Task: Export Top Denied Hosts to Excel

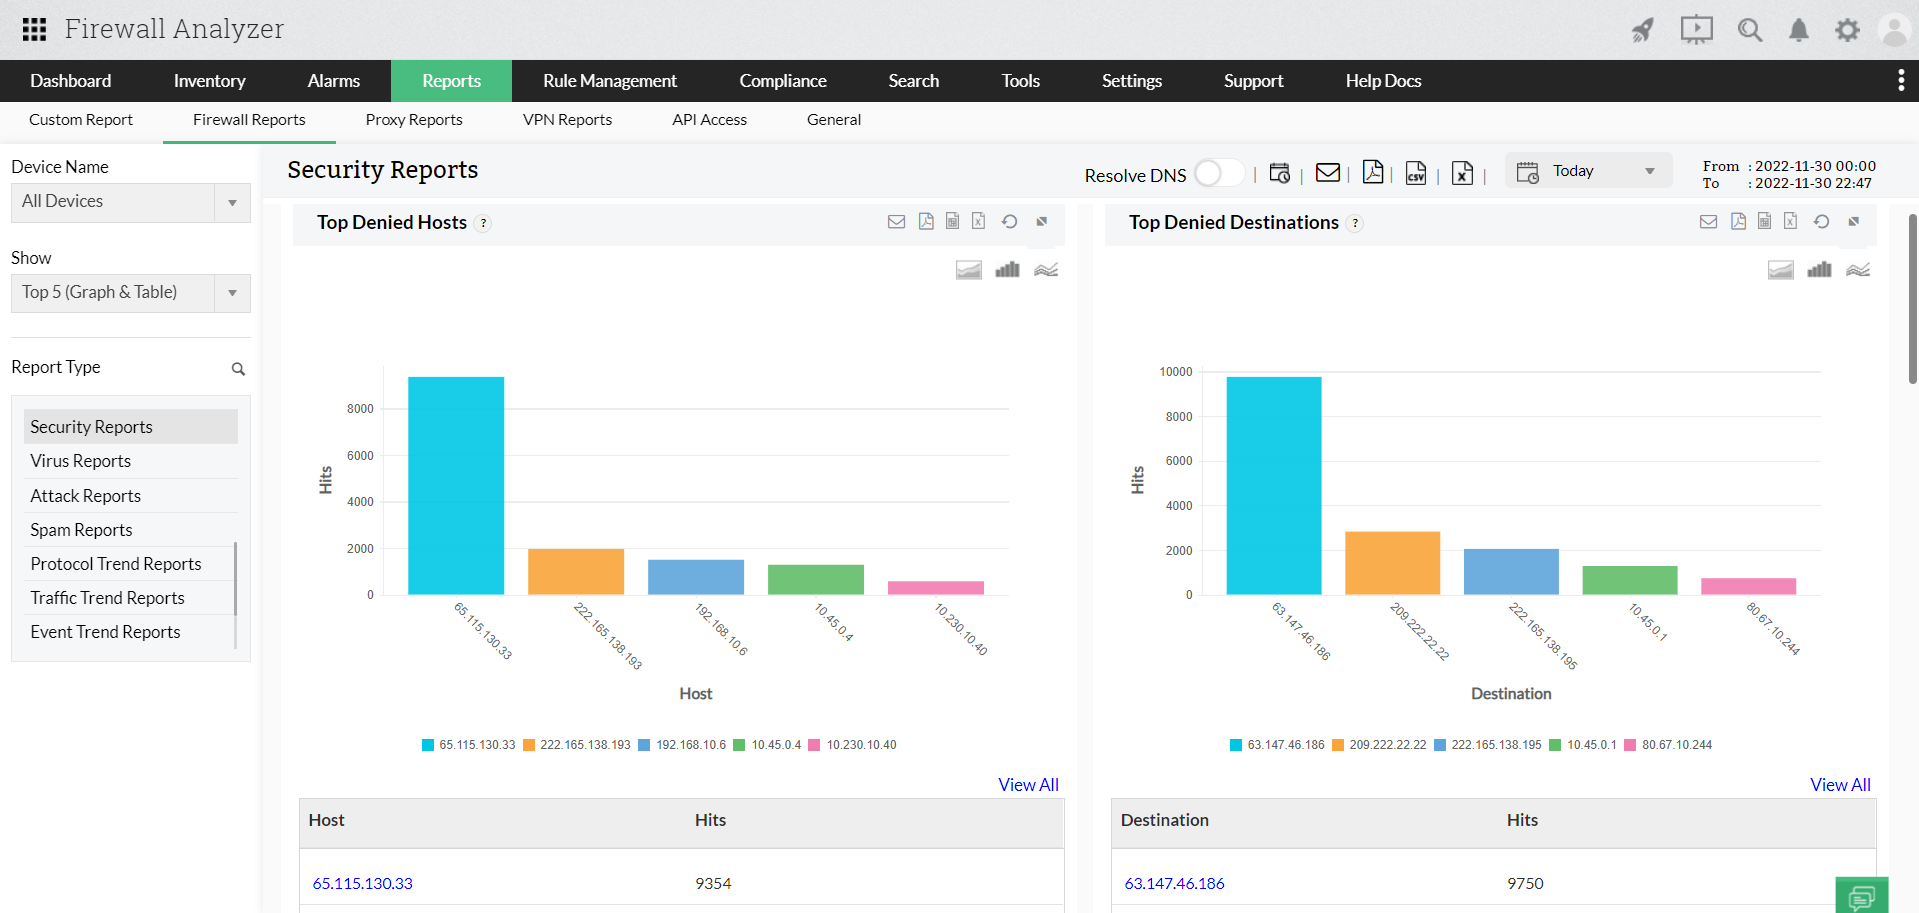Action: click(x=977, y=221)
